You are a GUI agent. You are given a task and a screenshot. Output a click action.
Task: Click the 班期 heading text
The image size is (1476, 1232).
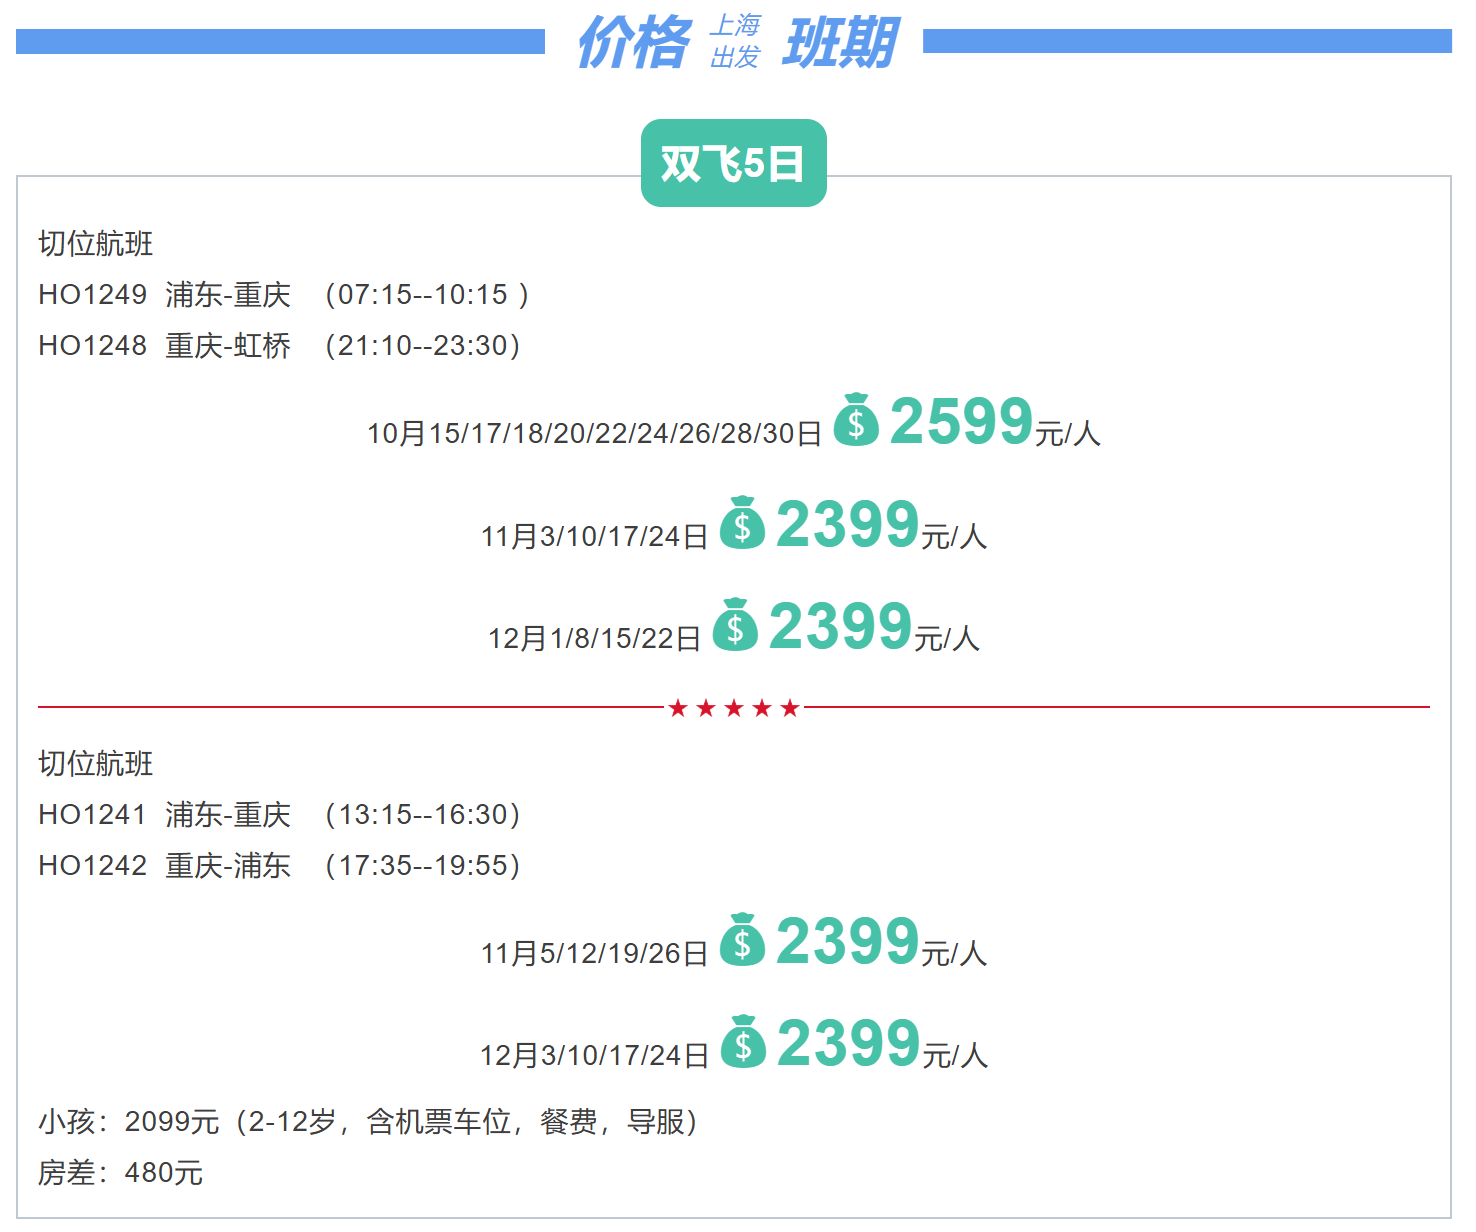point(839,43)
